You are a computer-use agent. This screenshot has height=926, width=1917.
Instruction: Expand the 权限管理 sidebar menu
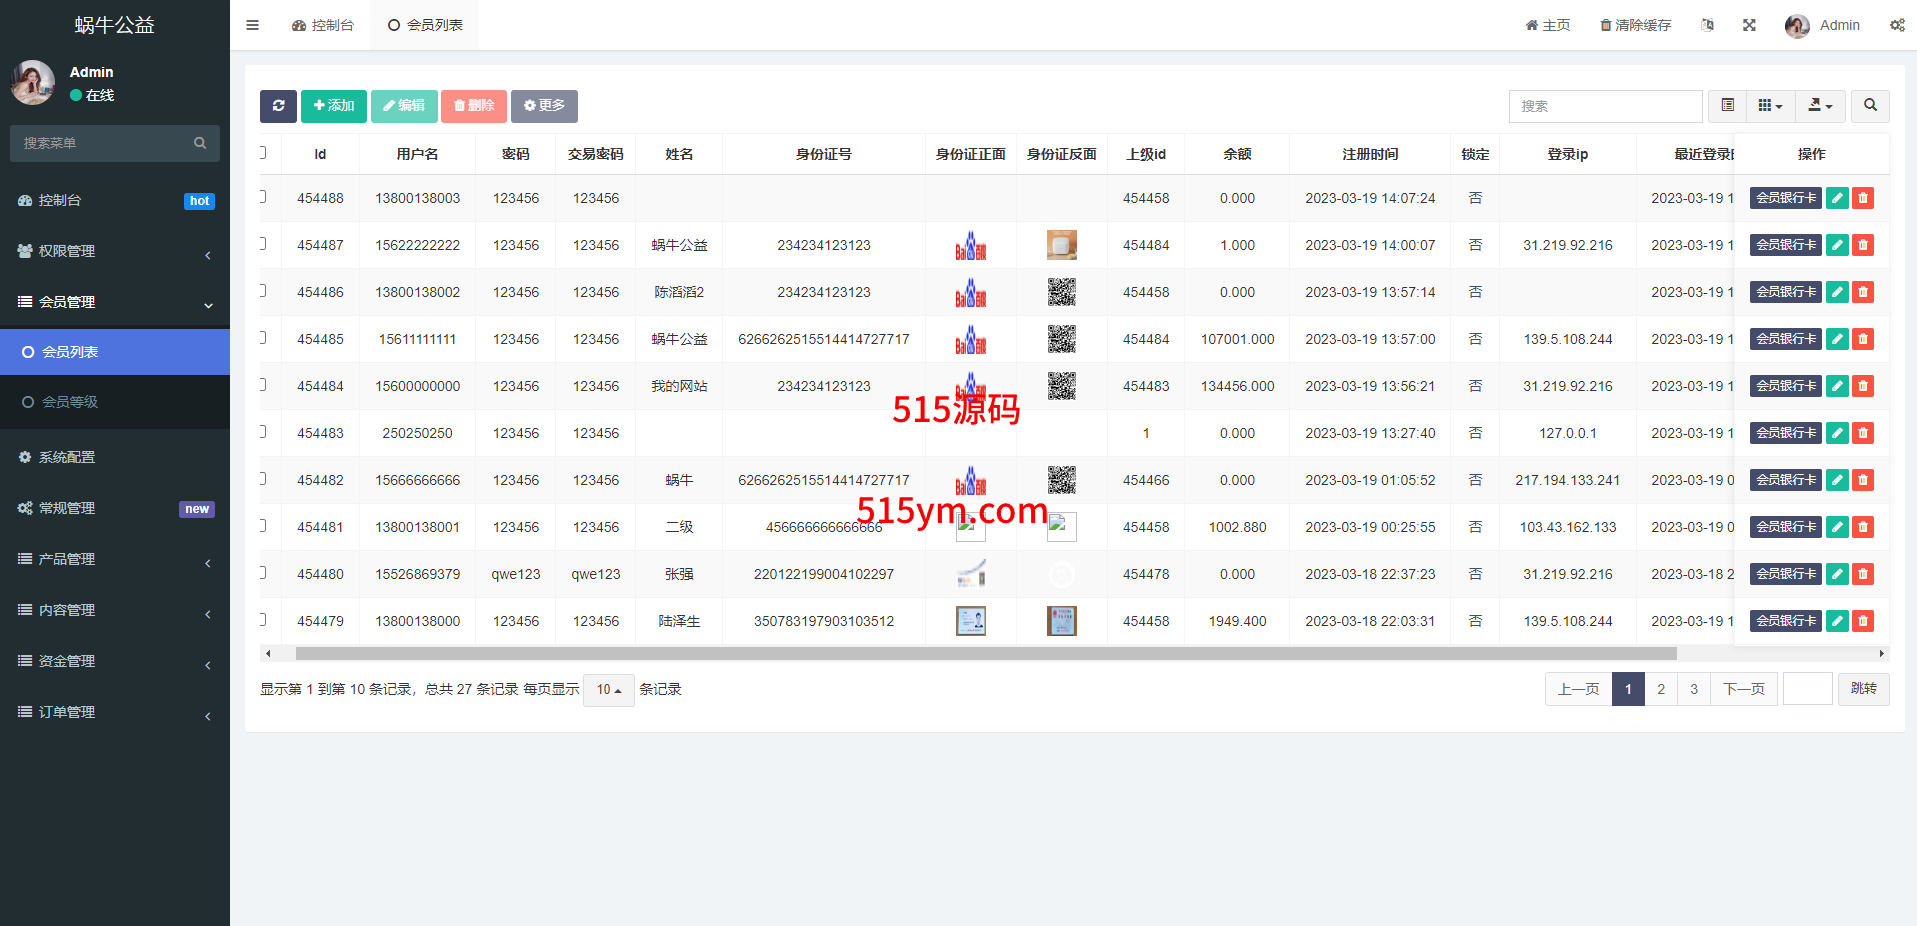coord(115,251)
